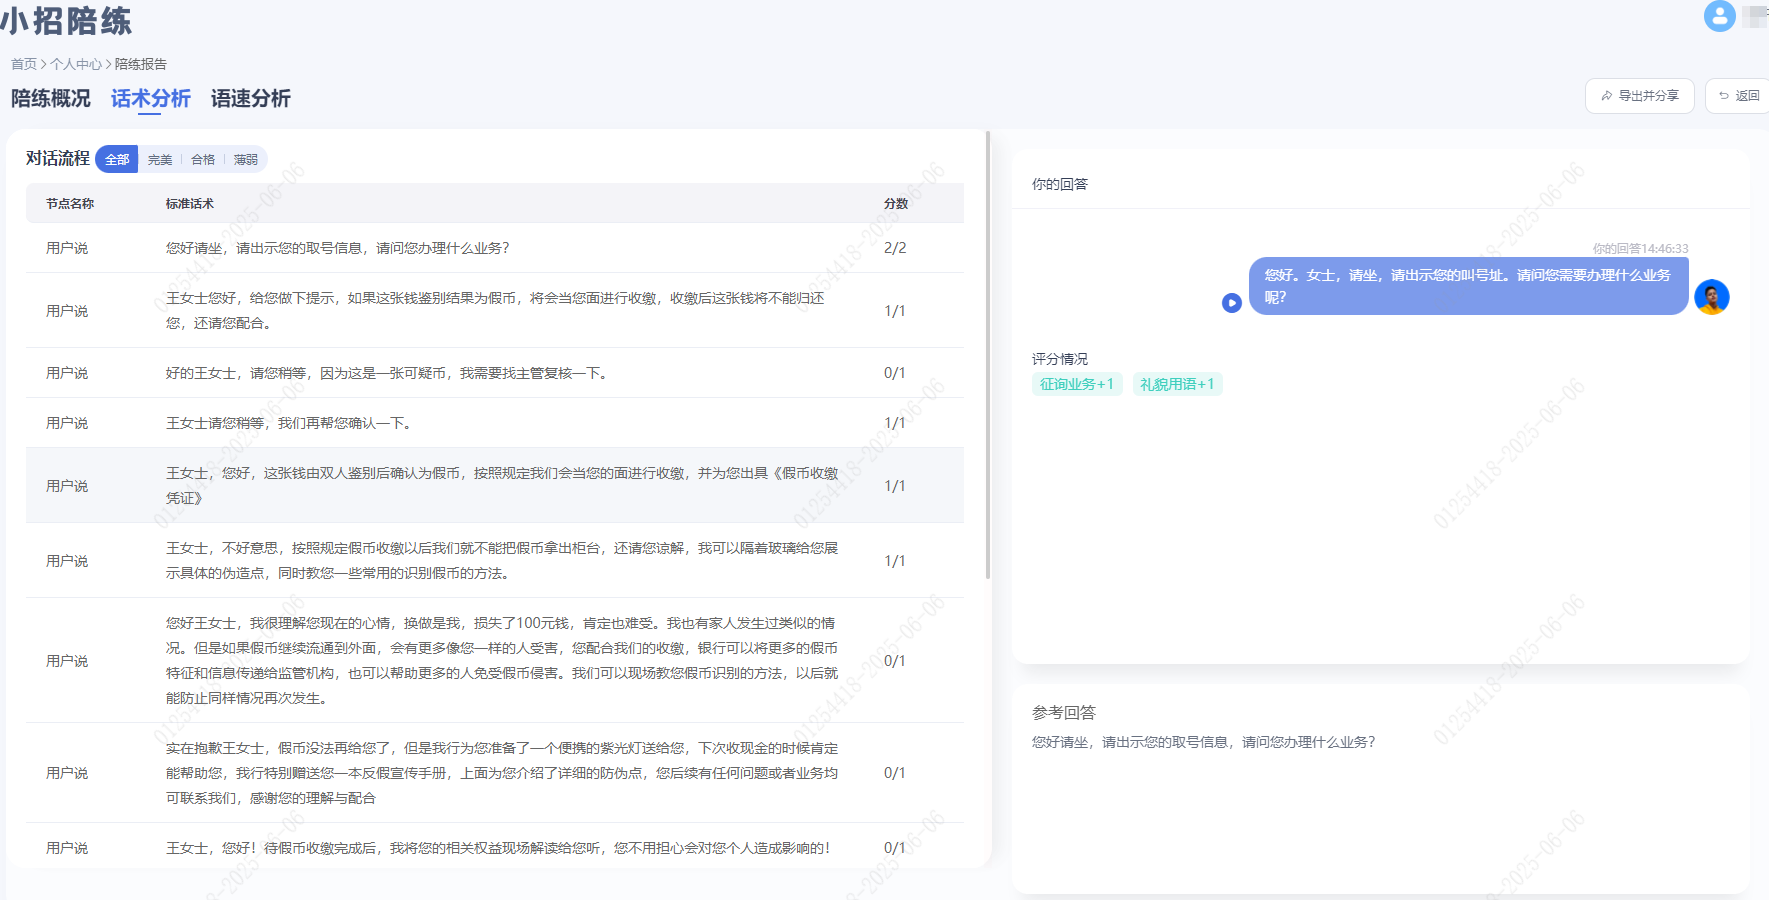This screenshot has width=1769, height=900.
Task: Go to 首页 in the breadcrumb
Action: coord(23,64)
